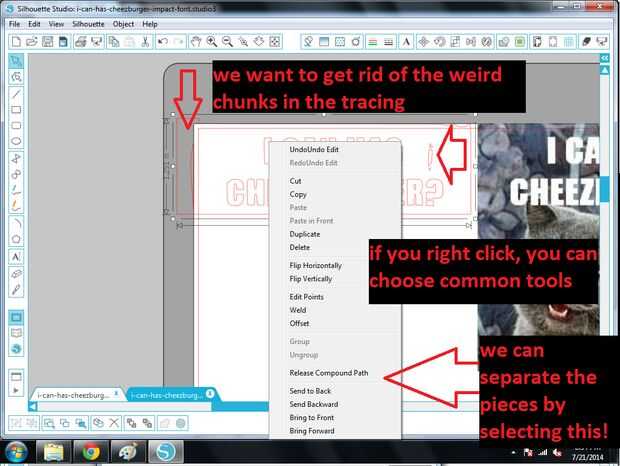Click the scissors Cut icon in toolbar

tap(146, 42)
